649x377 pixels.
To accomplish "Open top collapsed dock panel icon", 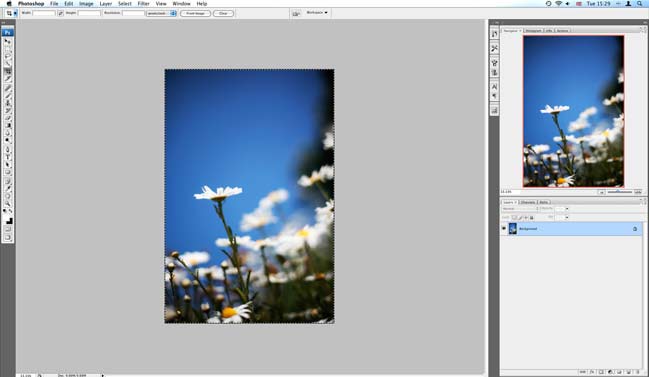I will [495, 34].
